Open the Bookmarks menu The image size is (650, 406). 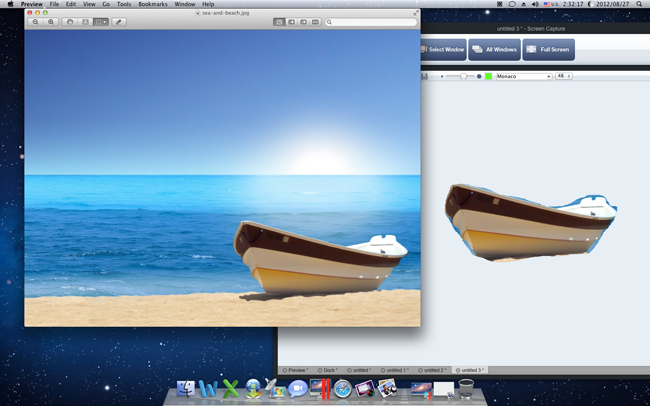[x=152, y=4]
